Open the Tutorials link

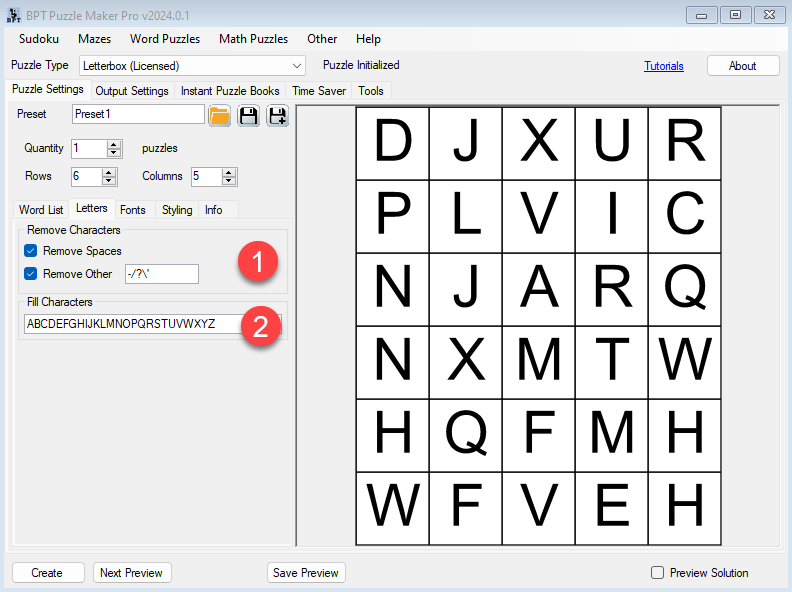tap(664, 66)
